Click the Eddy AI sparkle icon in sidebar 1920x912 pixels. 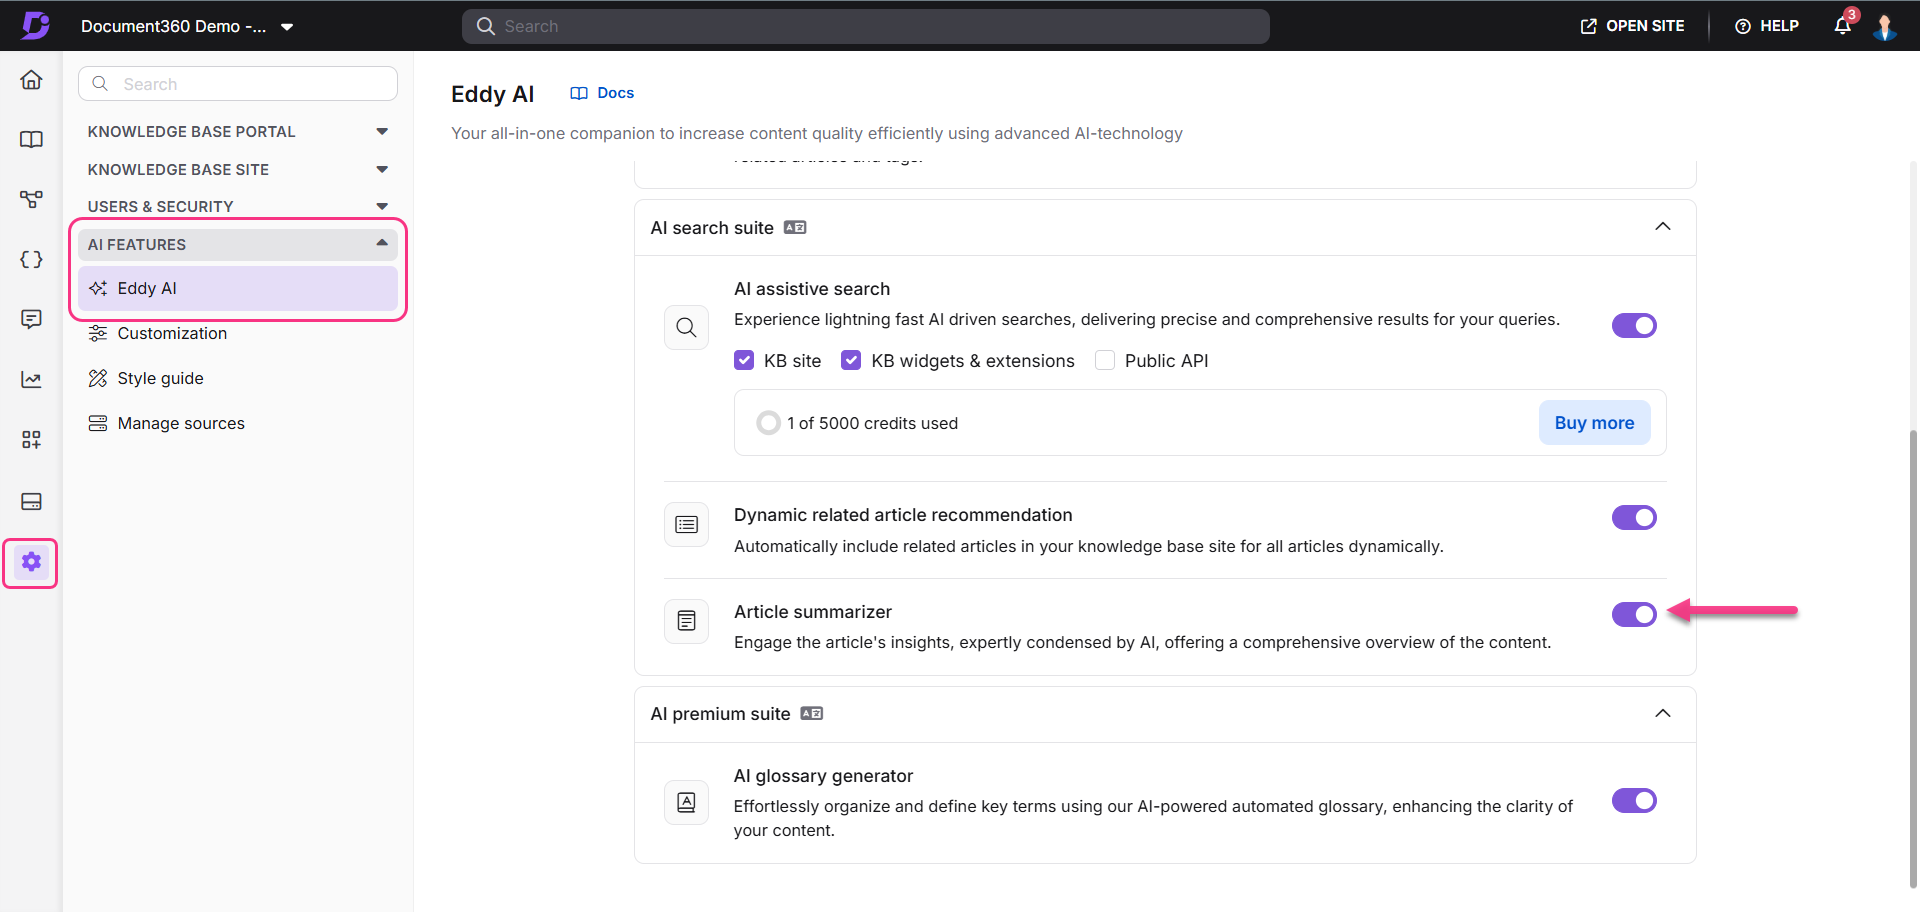click(x=98, y=288)
